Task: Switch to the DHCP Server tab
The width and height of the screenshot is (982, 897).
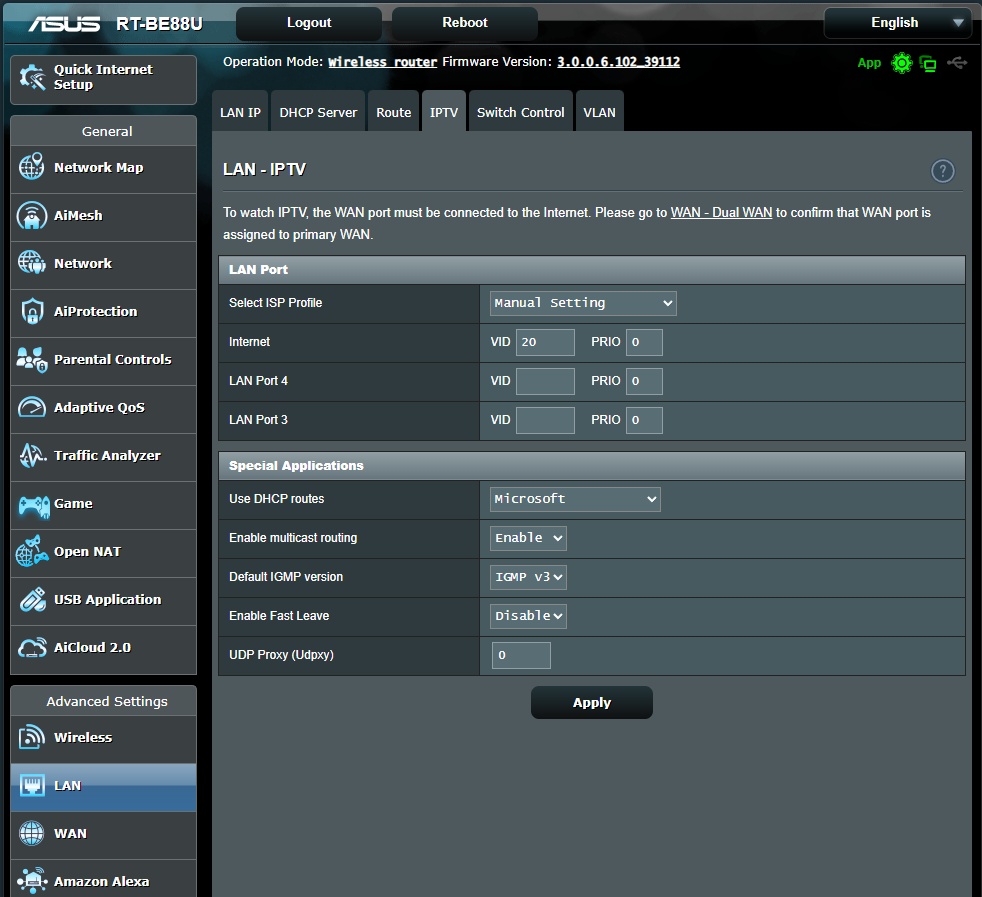Action: coord(318,113)
